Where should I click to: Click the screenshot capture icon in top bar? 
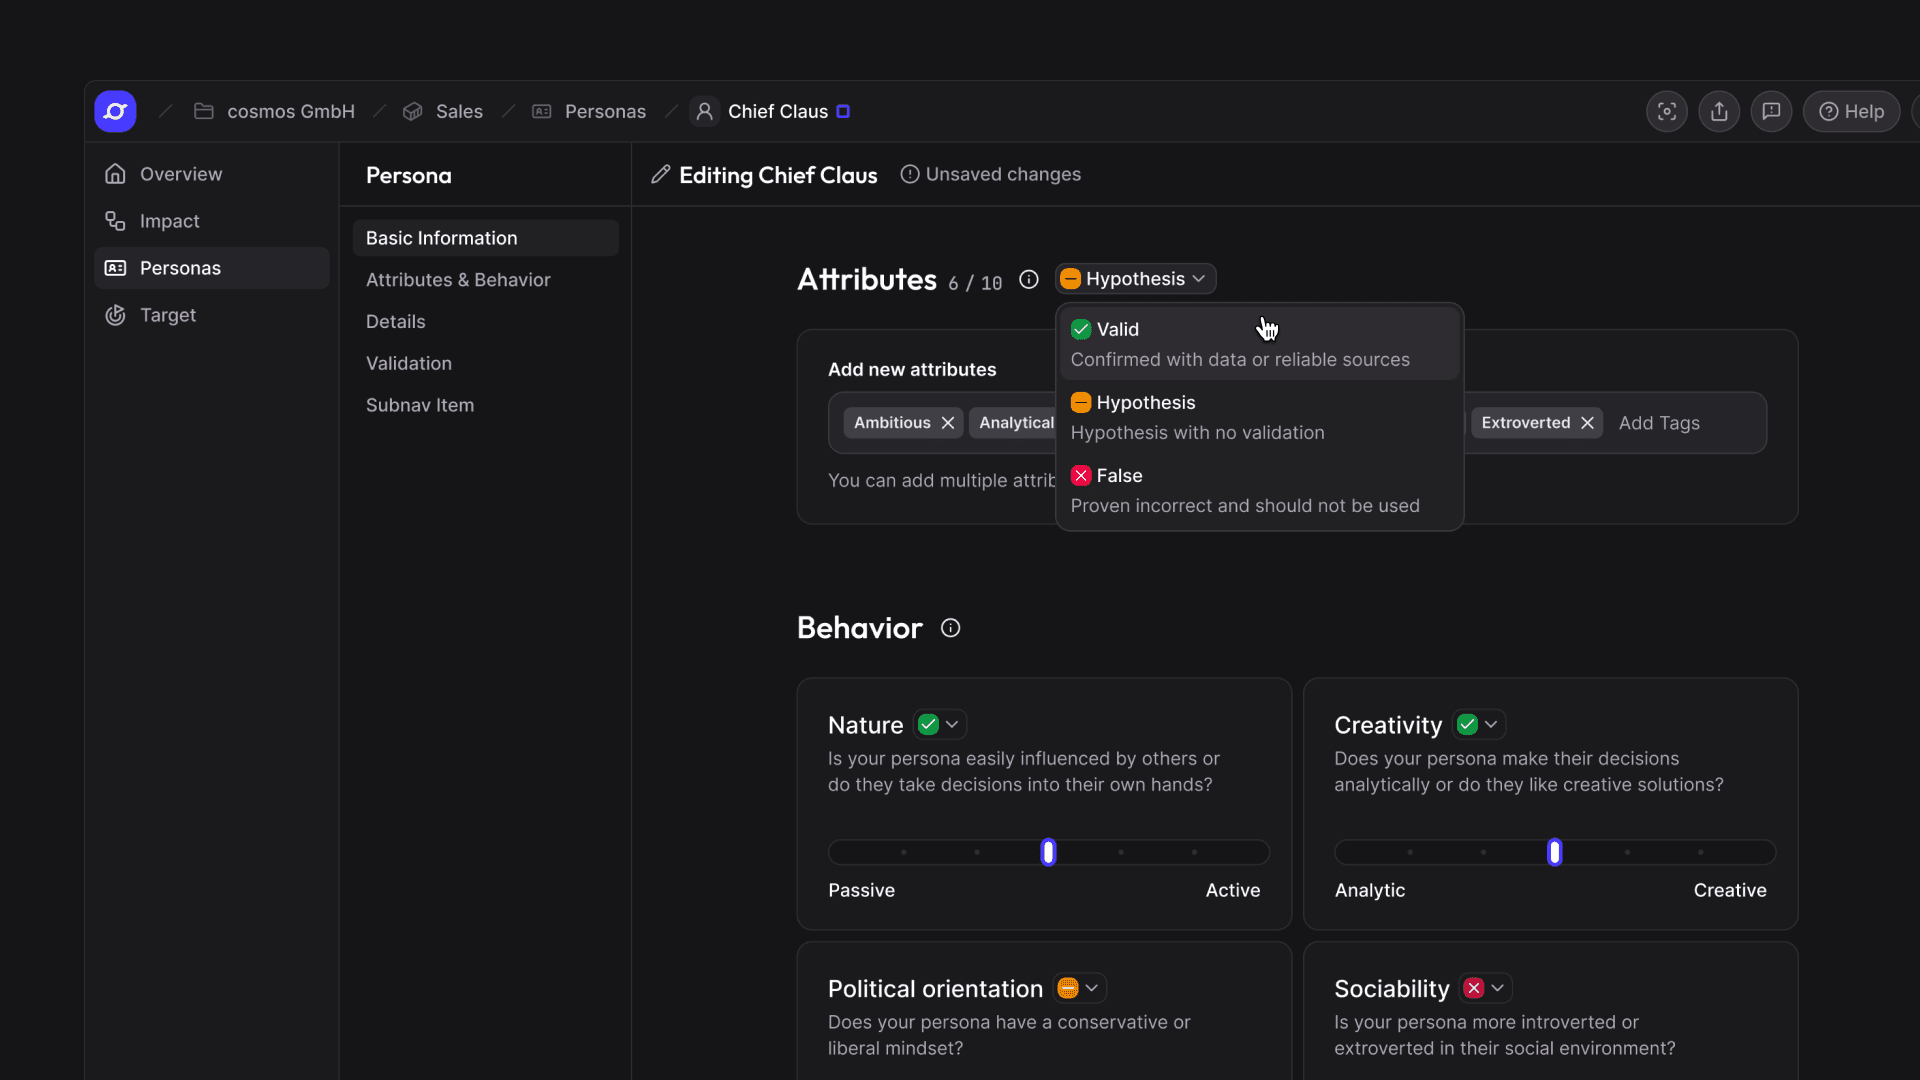click(1666, 111)
